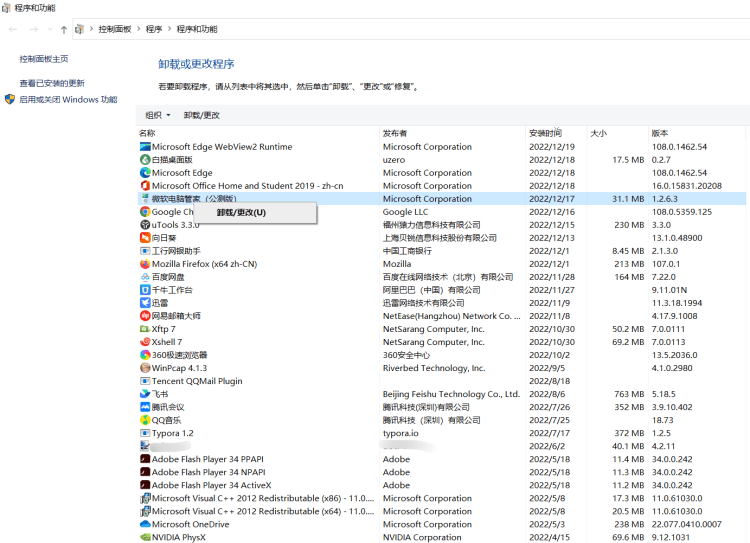Expand the chevron before 控制面板 breadcrumb
Viewport: 750px width, 543px height.
[x=91, y=29]
